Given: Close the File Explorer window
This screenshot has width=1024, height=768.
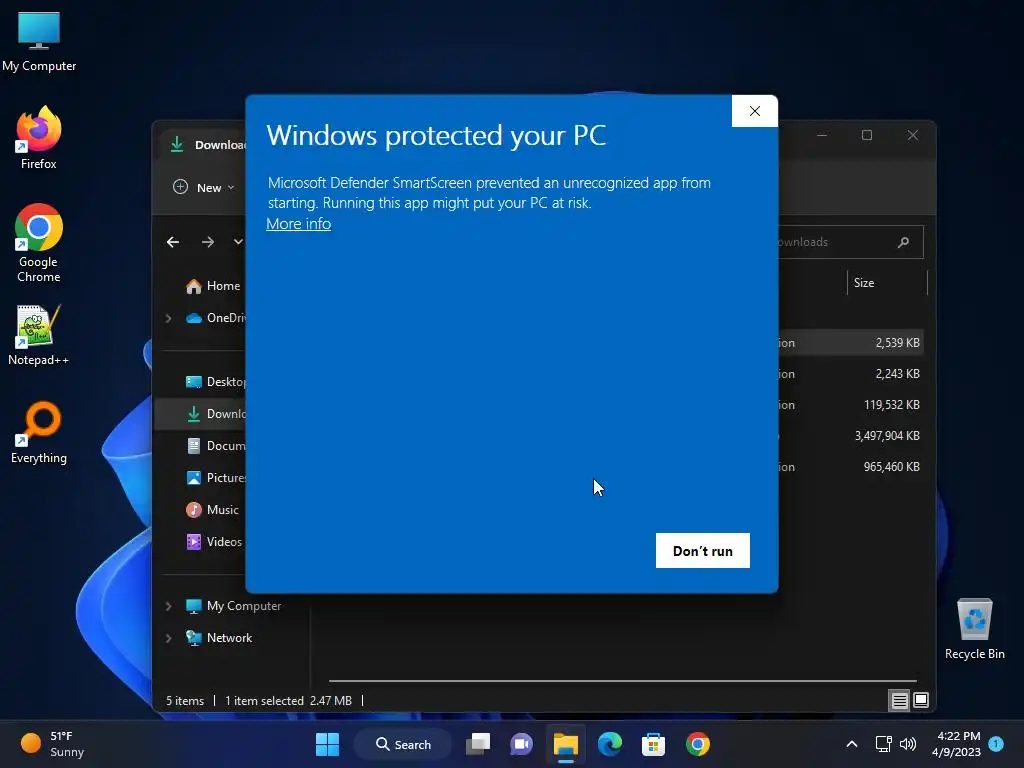Looking at the screenshot, I should 913,135.
